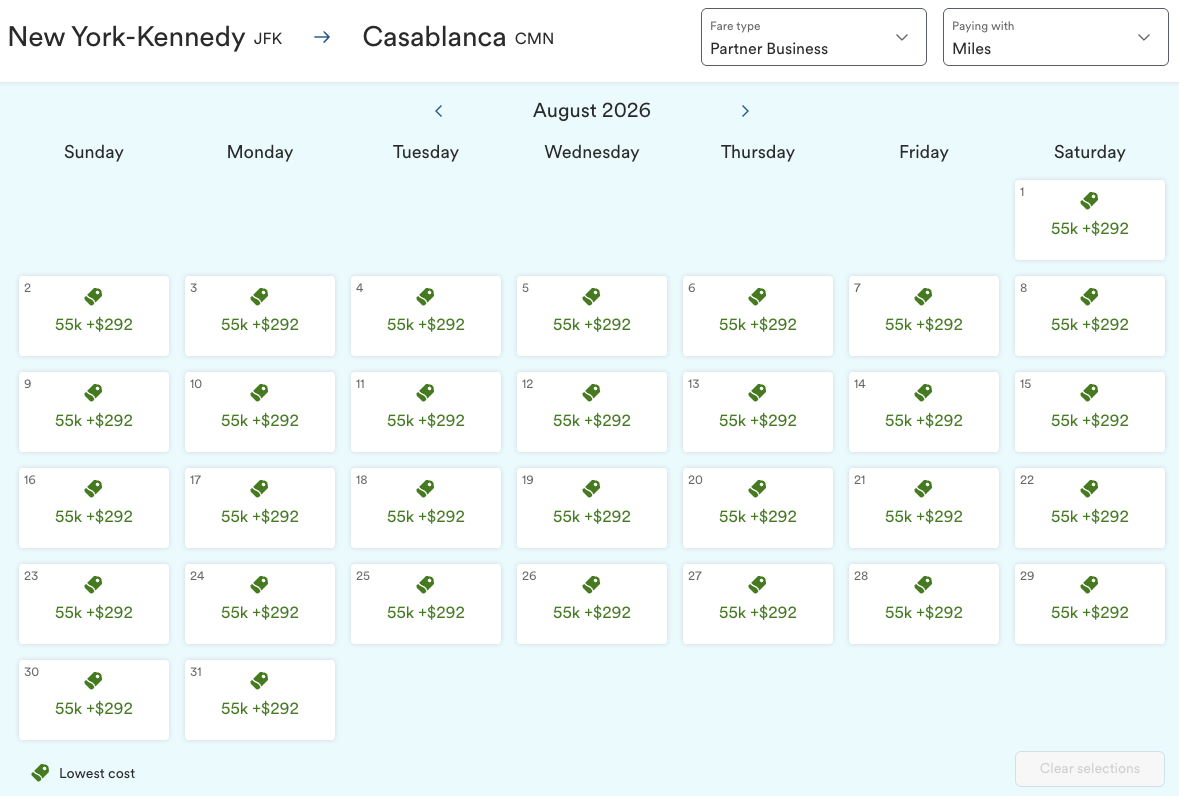Click the 55k +$292 fare on August 3

pos(259,324)
